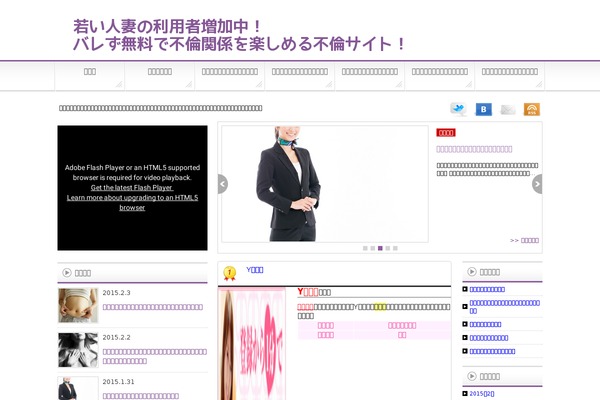
Task: Click 'Get the latest Flash Player' link
Action: (x=132, y=188)
